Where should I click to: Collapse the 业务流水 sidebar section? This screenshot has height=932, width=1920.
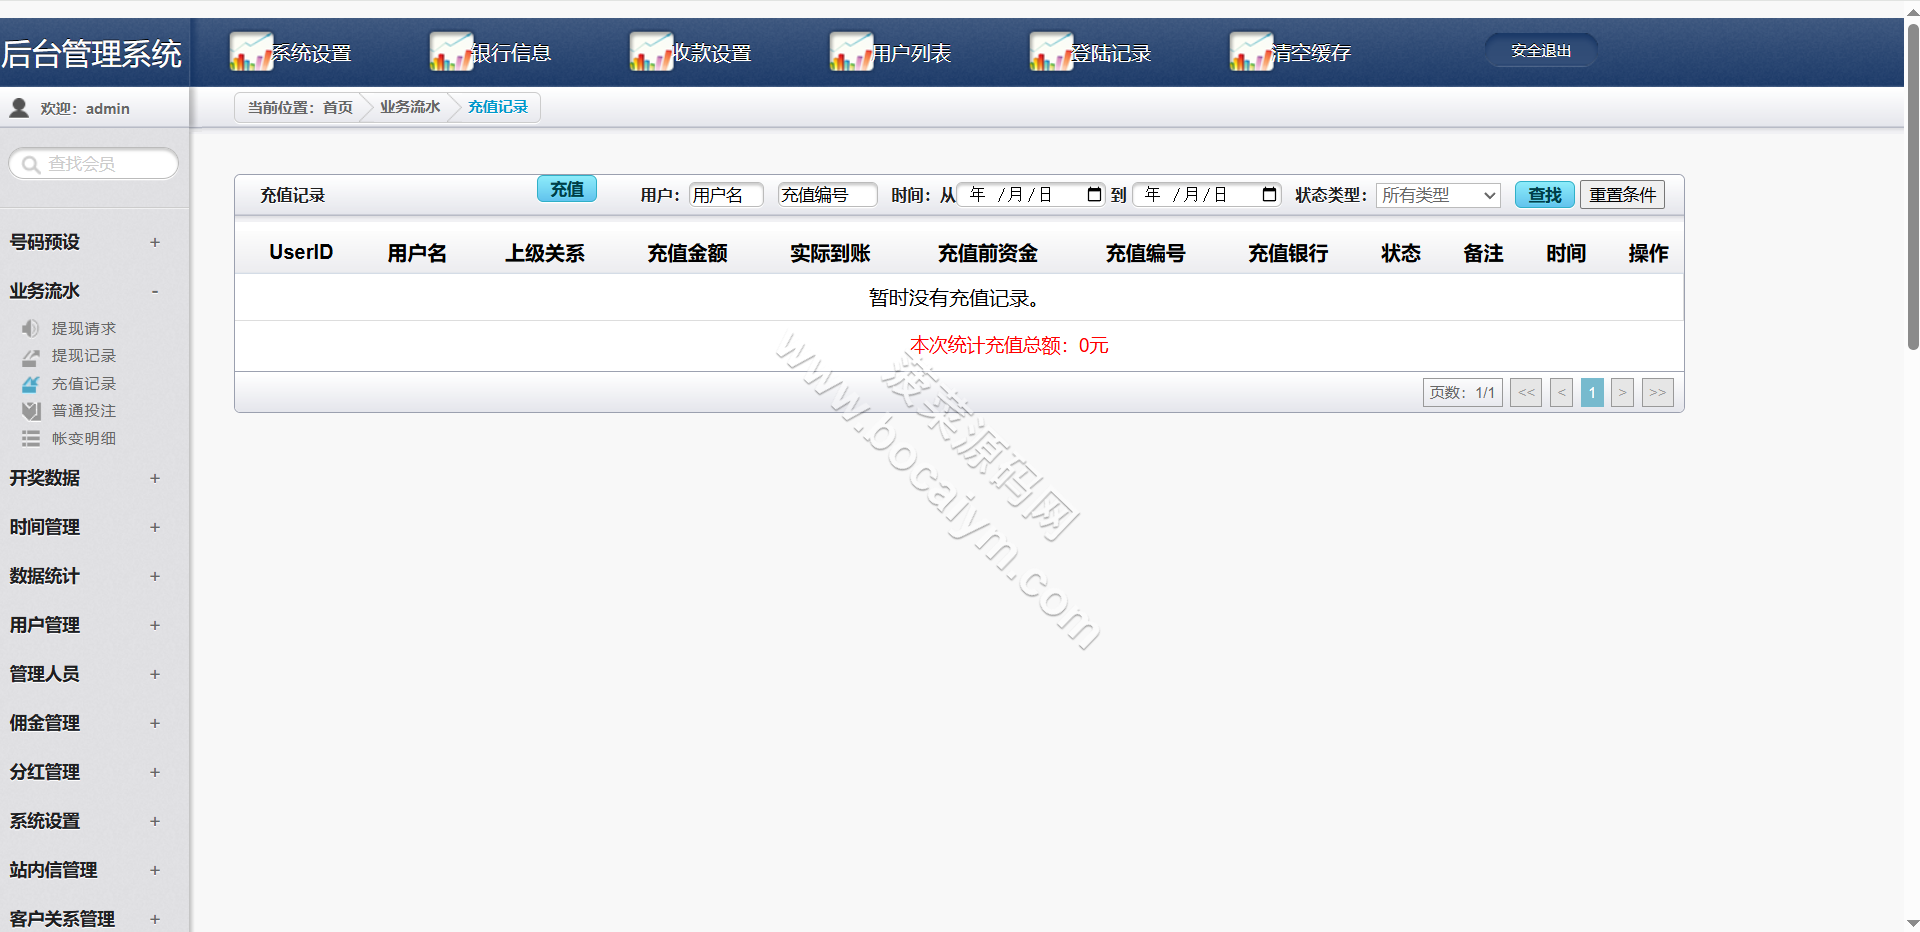pyautogui.click(x=155, y=291)
